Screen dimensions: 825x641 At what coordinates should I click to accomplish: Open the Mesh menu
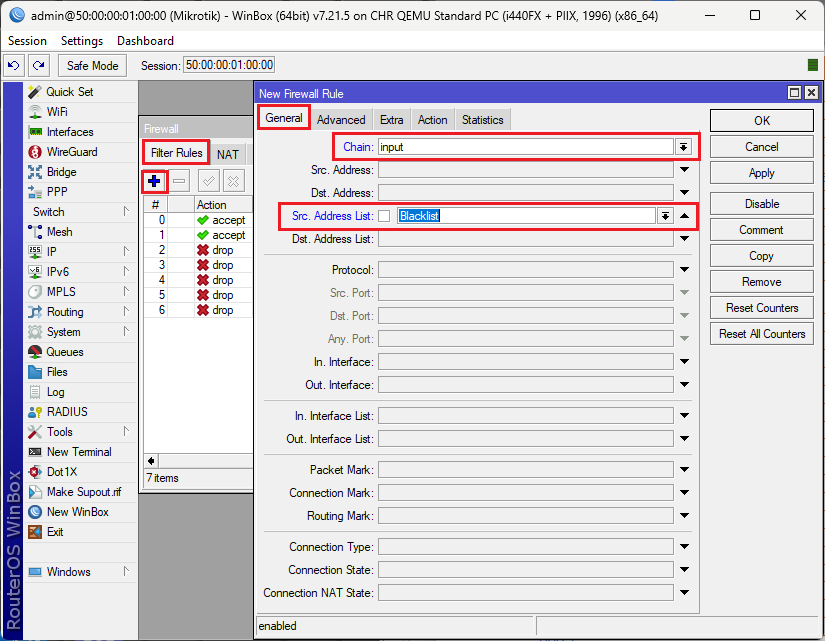[59, 232]
